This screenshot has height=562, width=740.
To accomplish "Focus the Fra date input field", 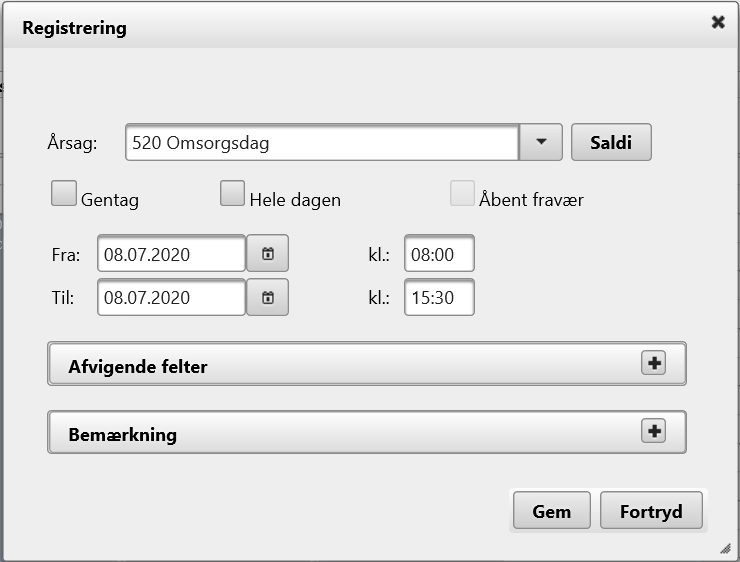I will pos(171,254).
